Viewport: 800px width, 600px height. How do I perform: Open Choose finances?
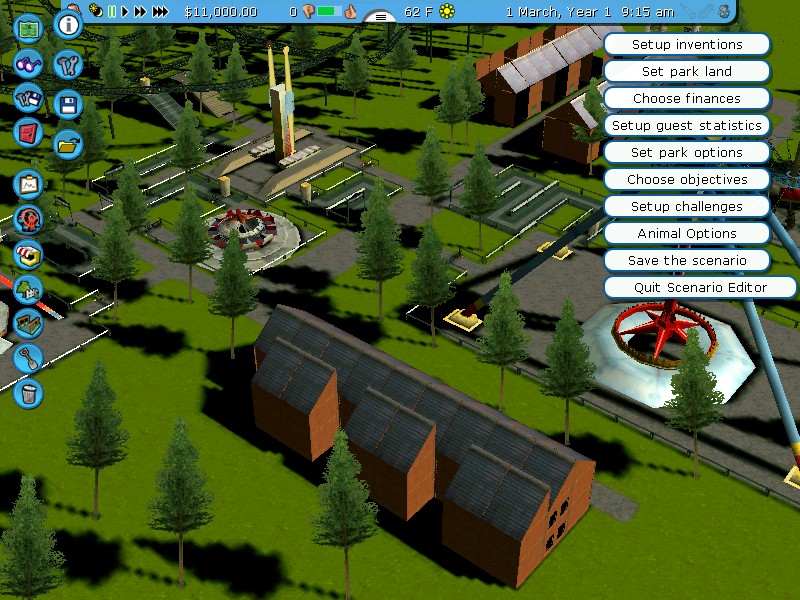point(687,98)
